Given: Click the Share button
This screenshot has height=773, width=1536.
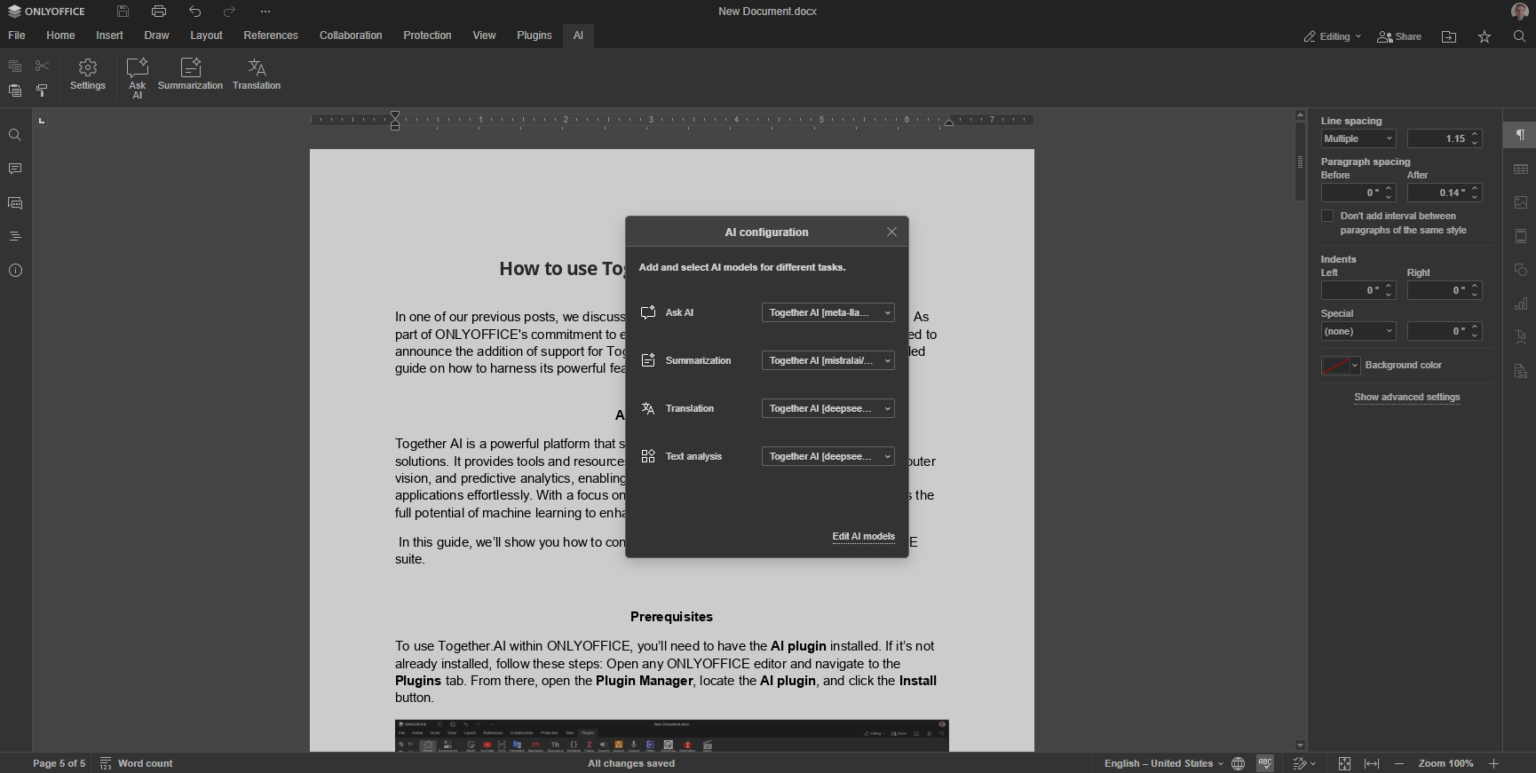Looking at the screenshot, I should (1399, 36).
